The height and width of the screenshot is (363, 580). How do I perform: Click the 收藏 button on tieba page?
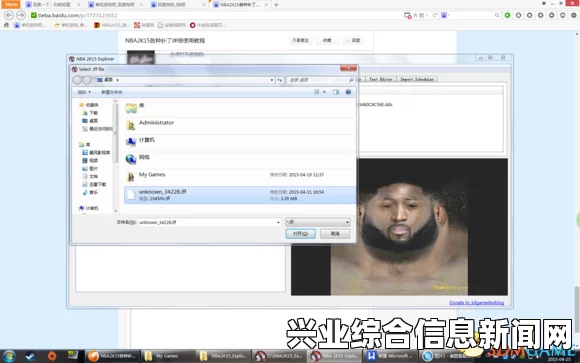(x=327, y=40)
